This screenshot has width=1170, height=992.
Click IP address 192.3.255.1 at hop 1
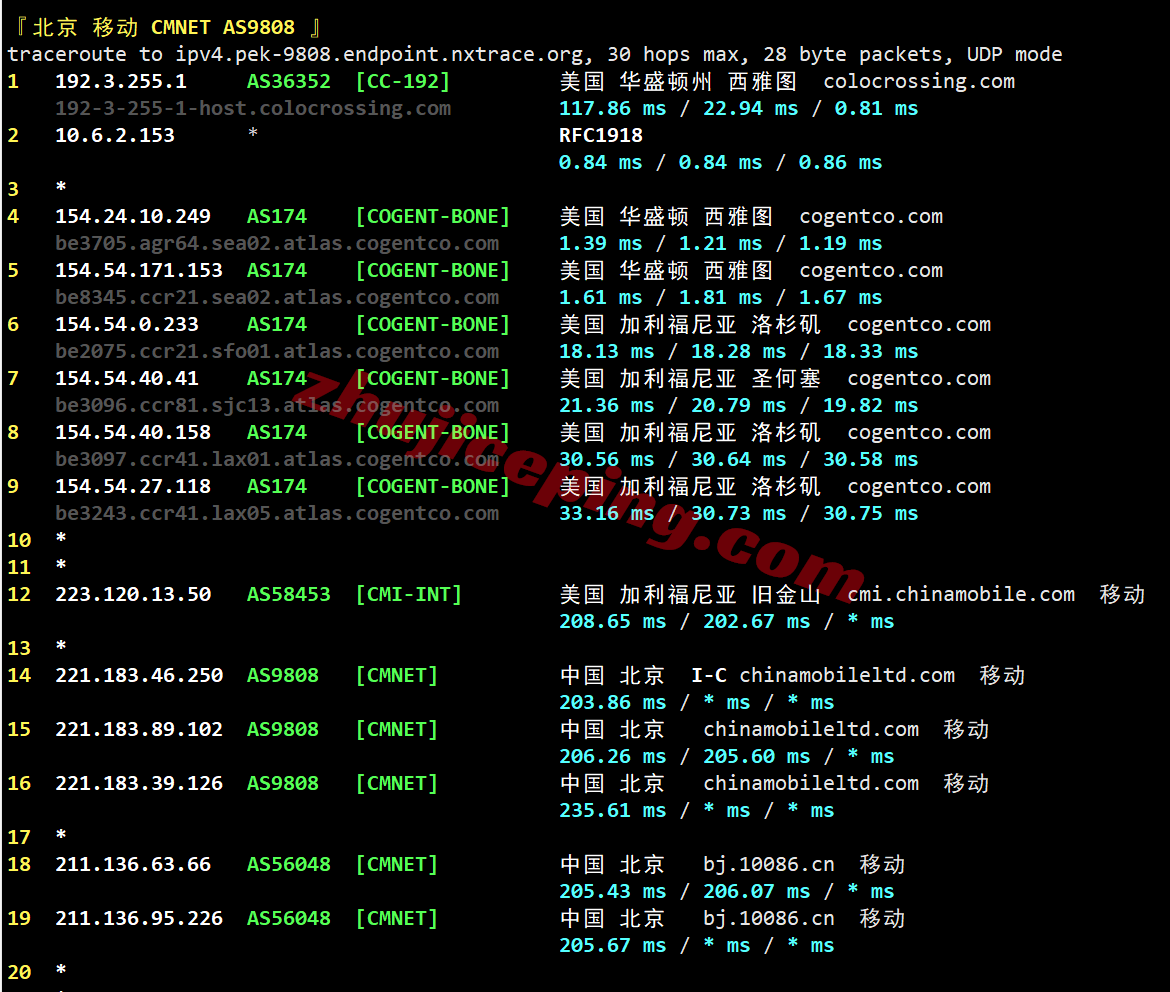120,81
